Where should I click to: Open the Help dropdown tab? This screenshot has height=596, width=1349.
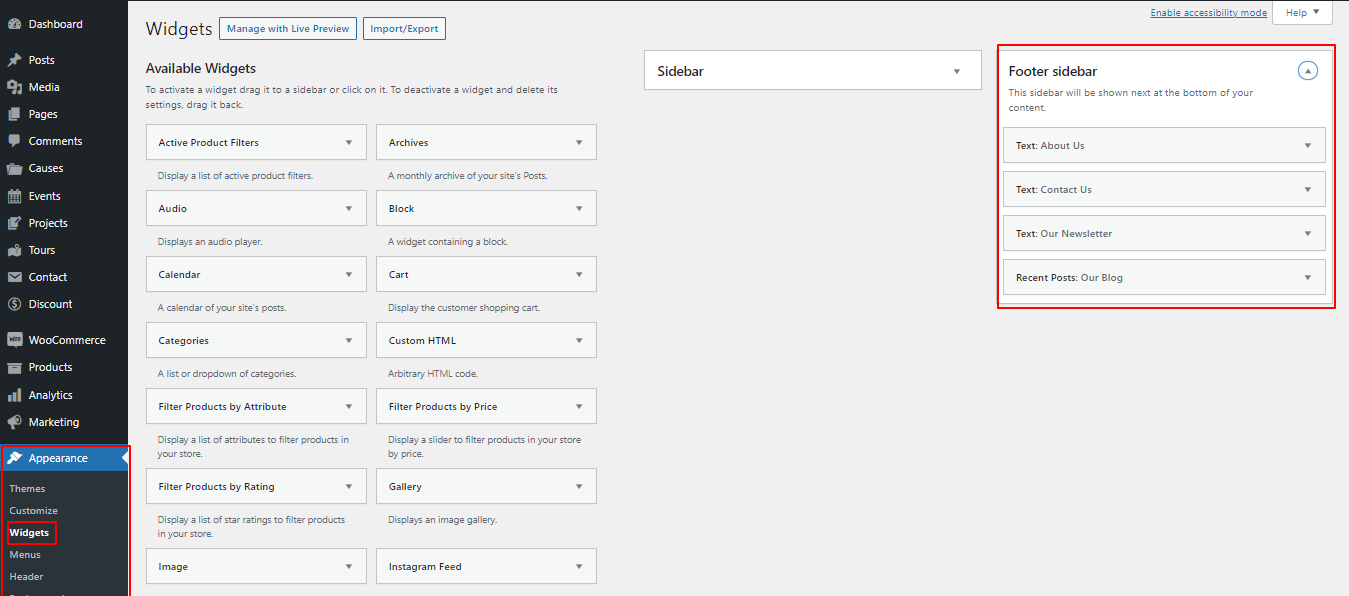pos(1302,13)
